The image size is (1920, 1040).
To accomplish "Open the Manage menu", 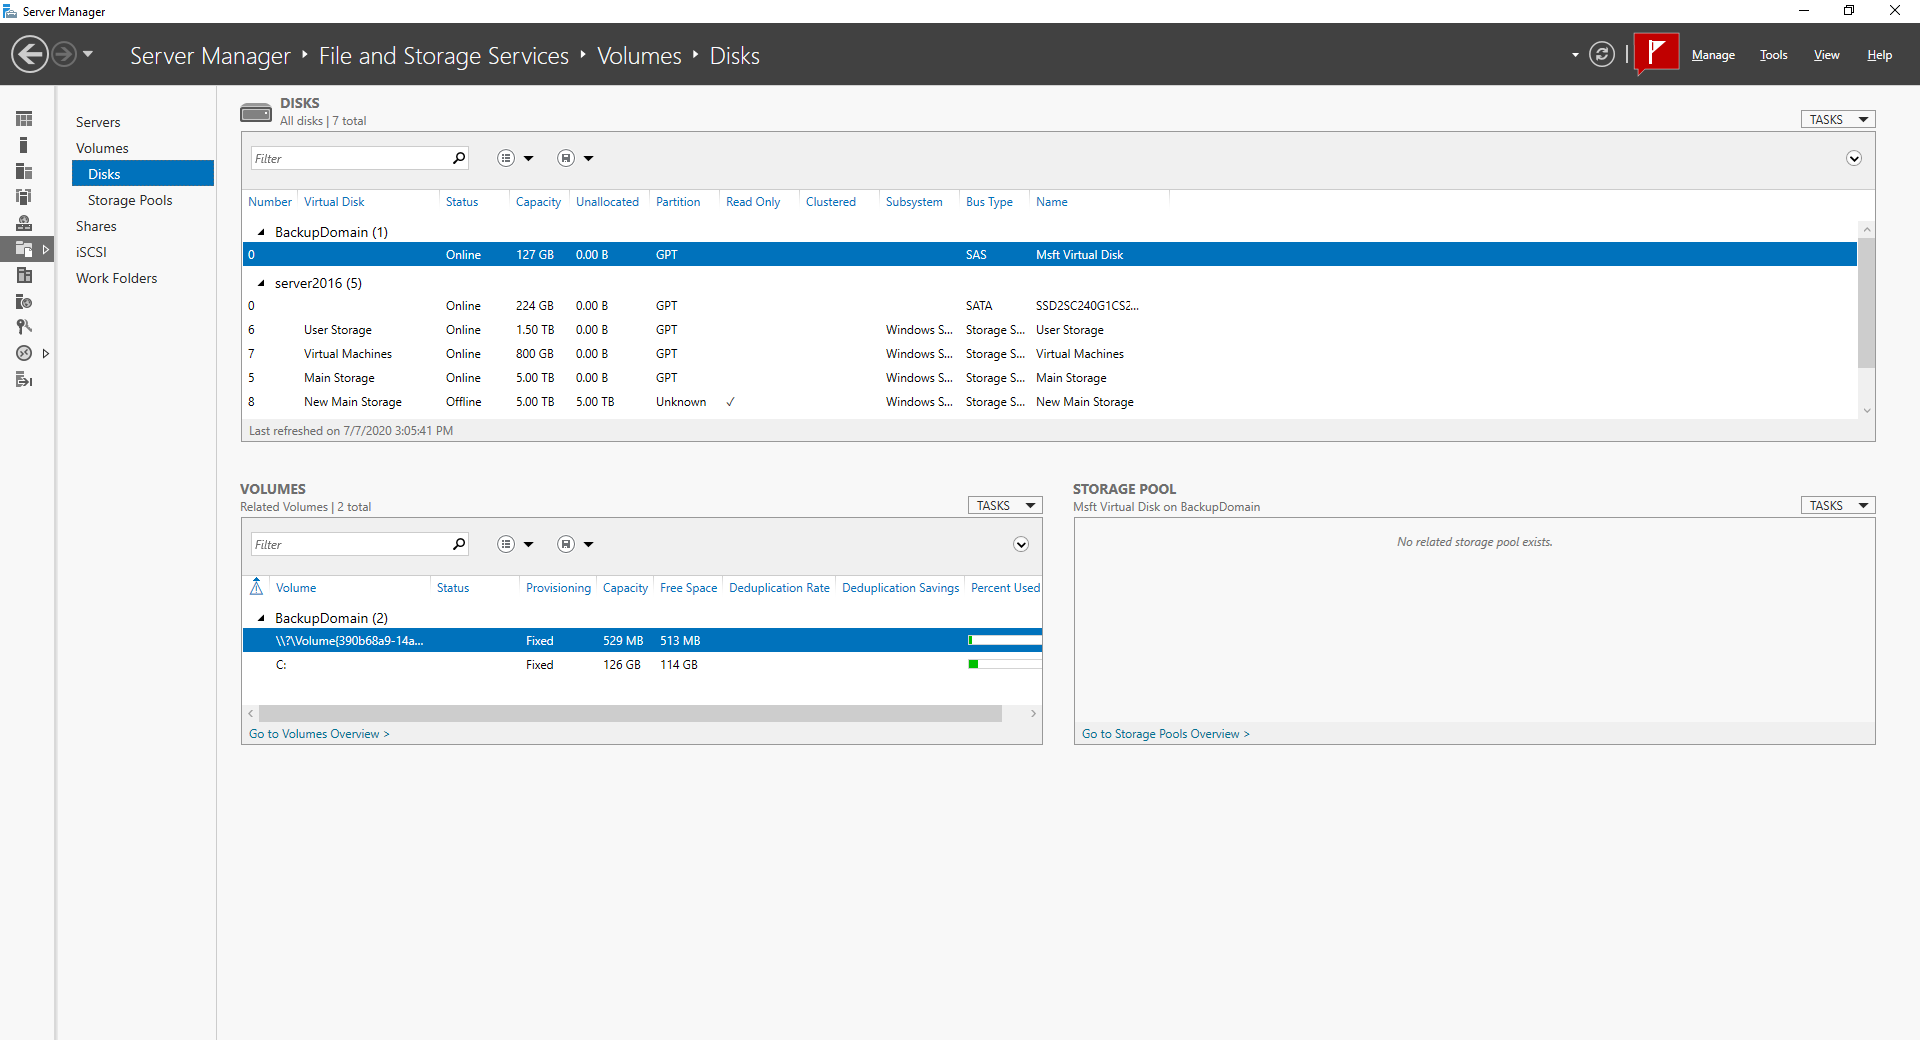I will point(1713,55).
